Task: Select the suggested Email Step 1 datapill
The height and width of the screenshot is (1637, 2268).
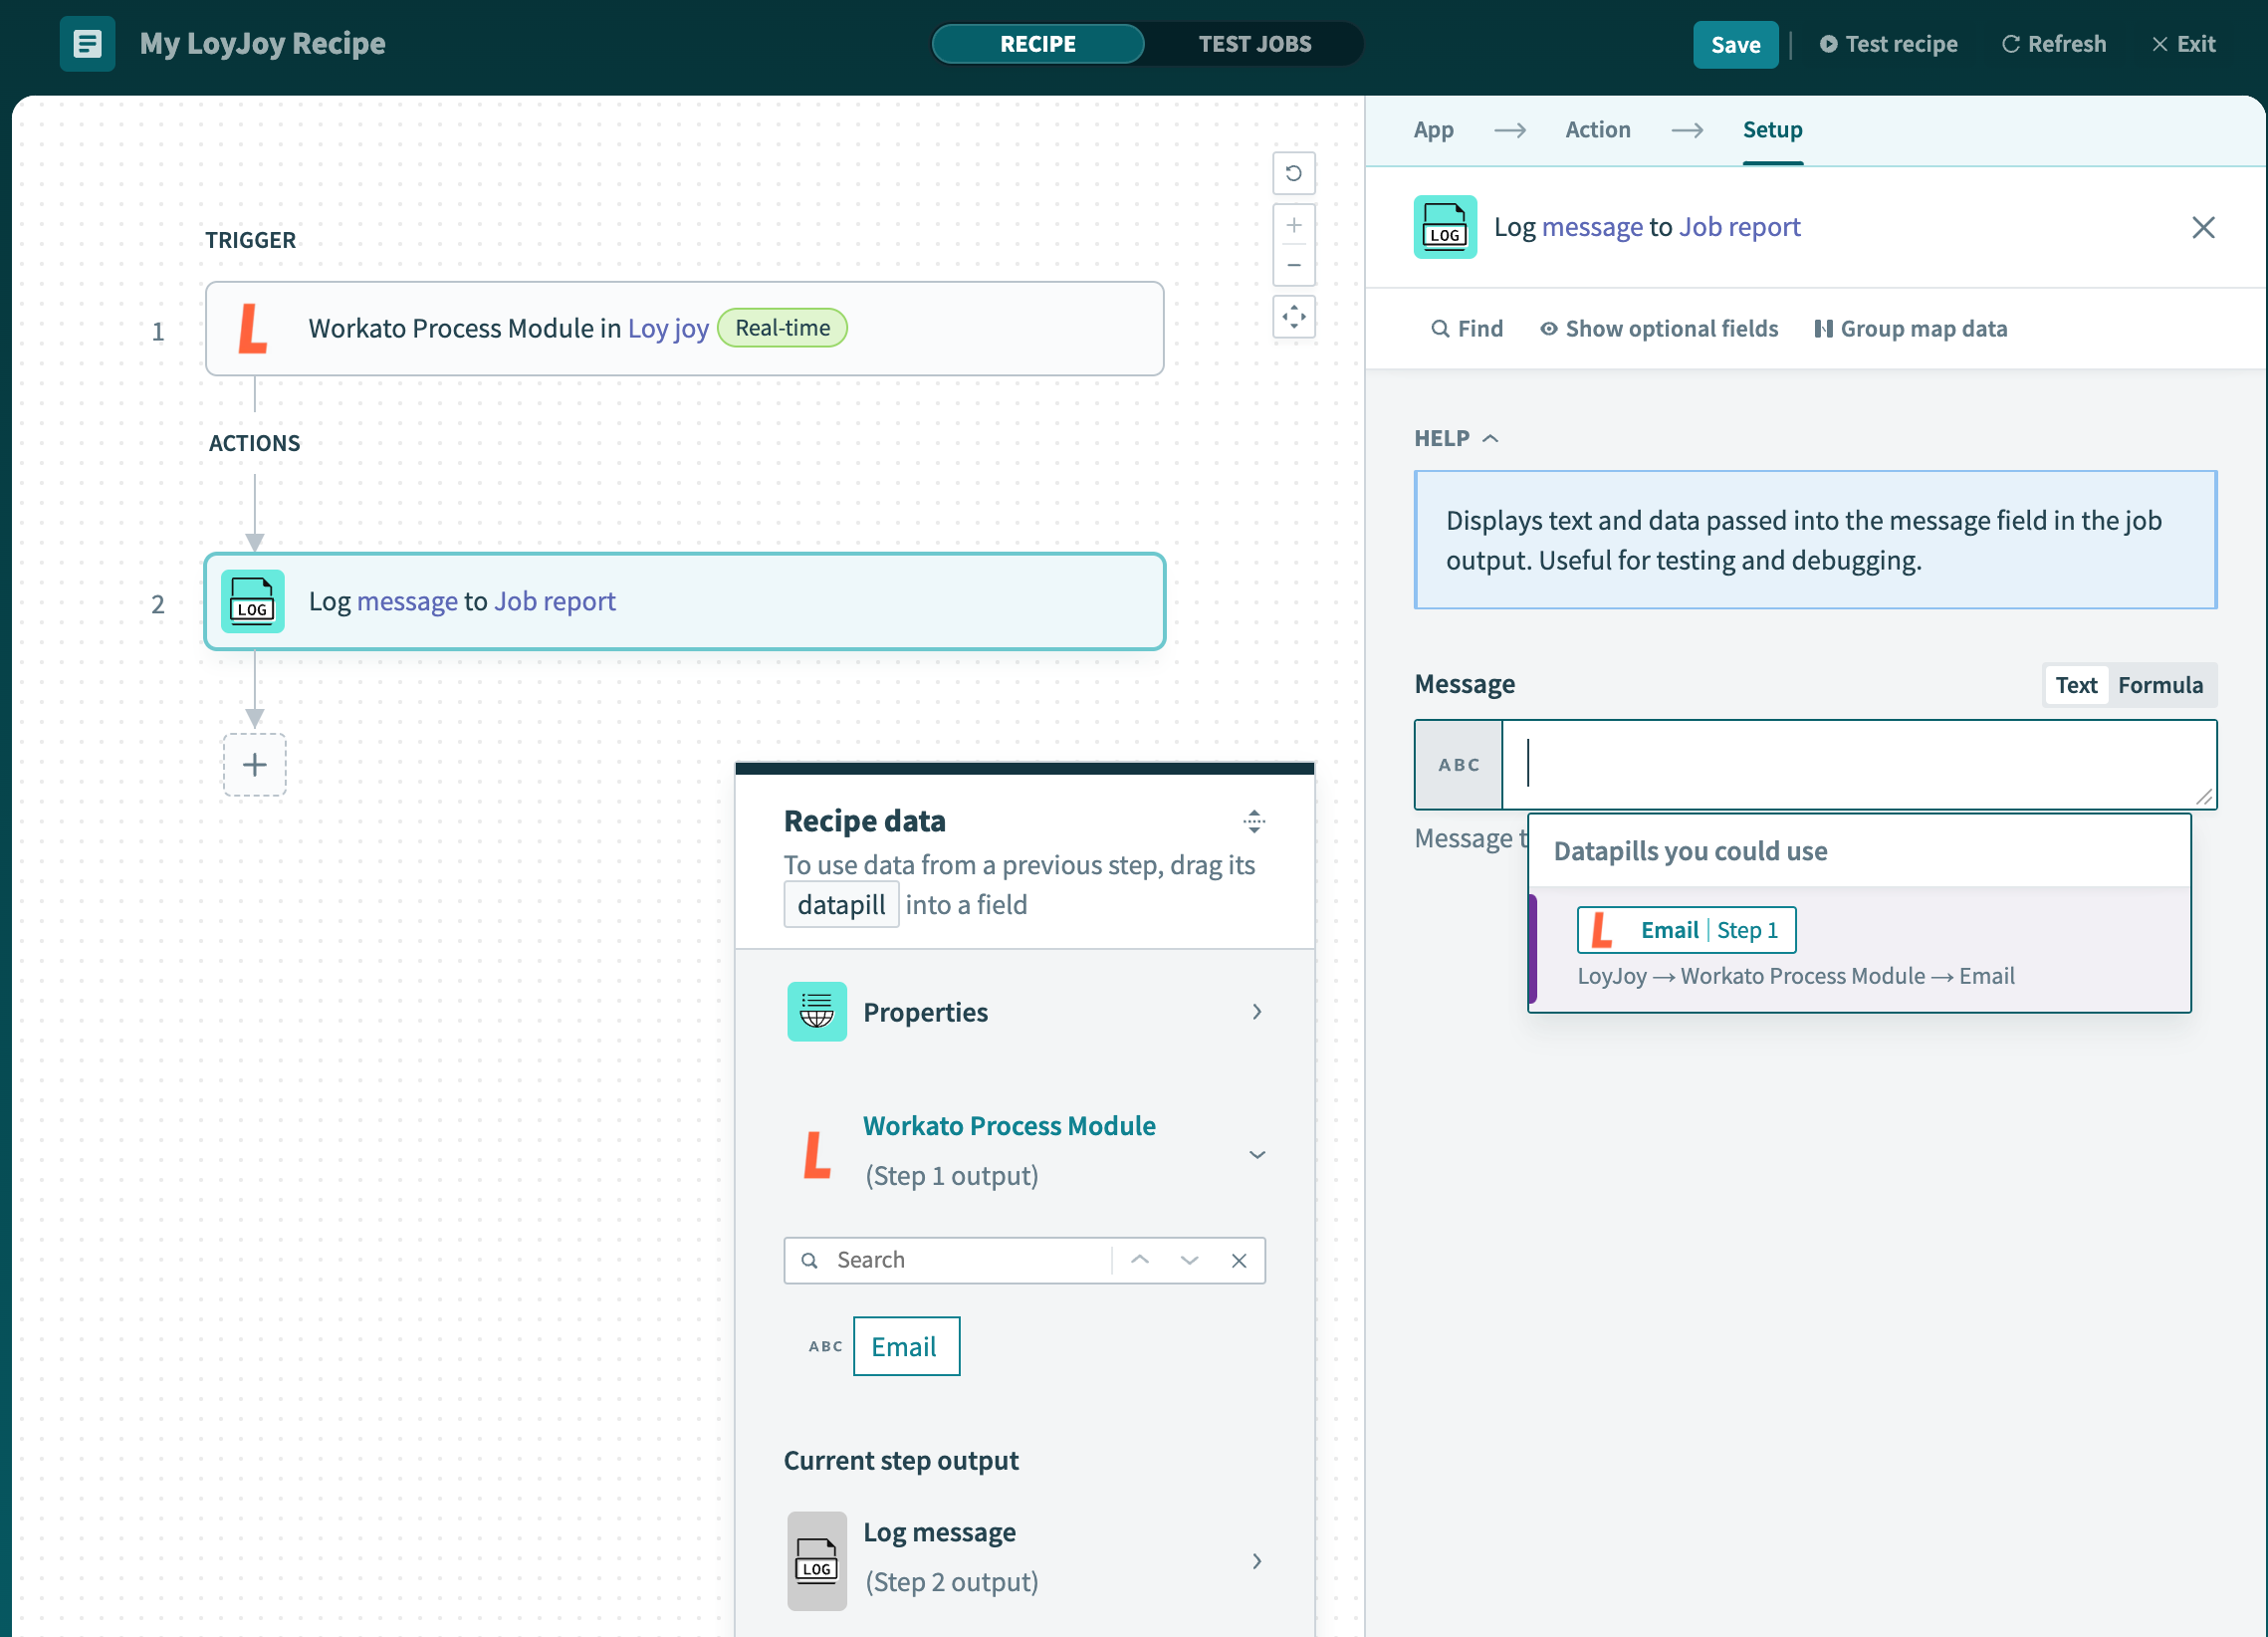Action: click(1686, 930)
